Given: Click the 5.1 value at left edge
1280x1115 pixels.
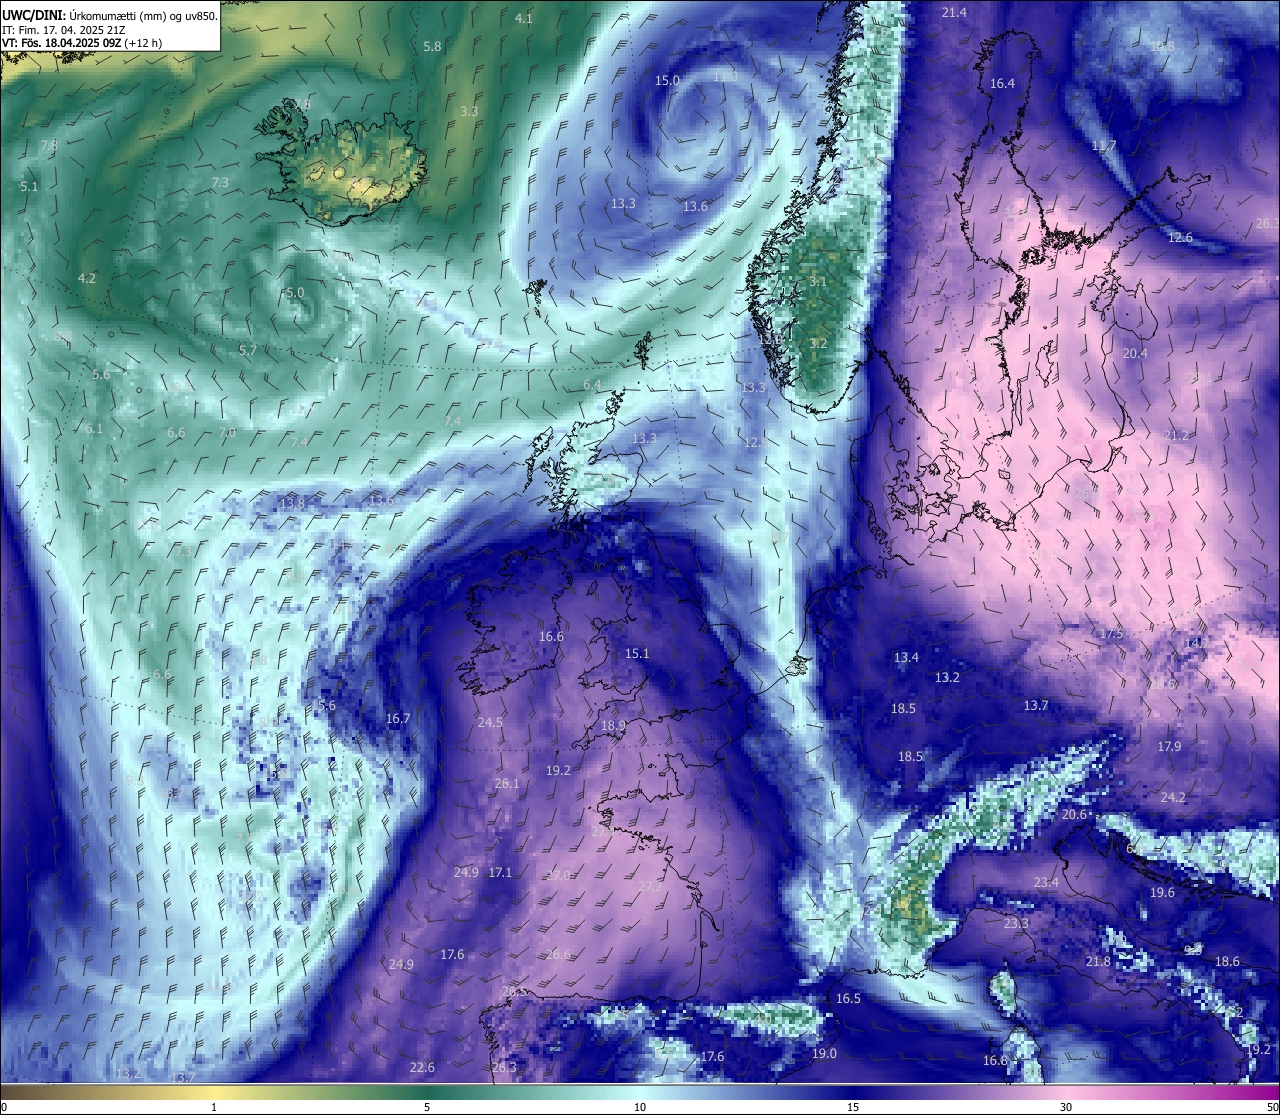Looking at the screenshot, I should tap(29, 186).
